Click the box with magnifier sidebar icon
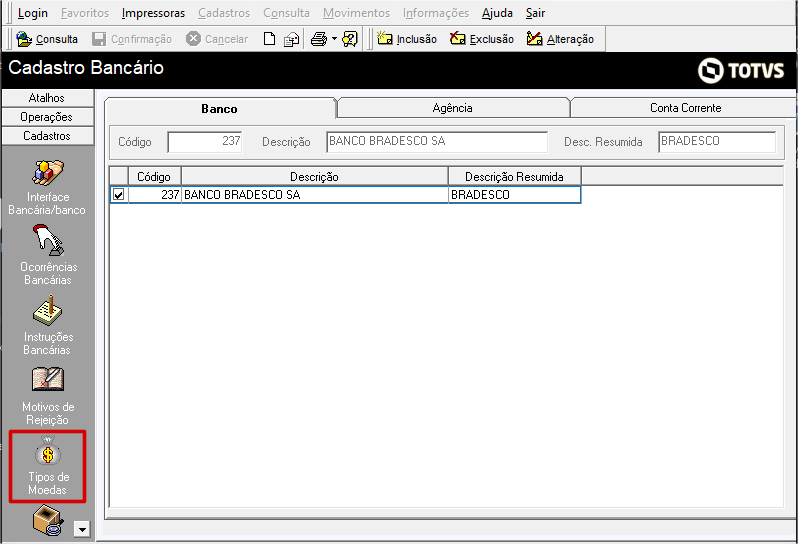 pyautogui.click(x=47, y=521)
